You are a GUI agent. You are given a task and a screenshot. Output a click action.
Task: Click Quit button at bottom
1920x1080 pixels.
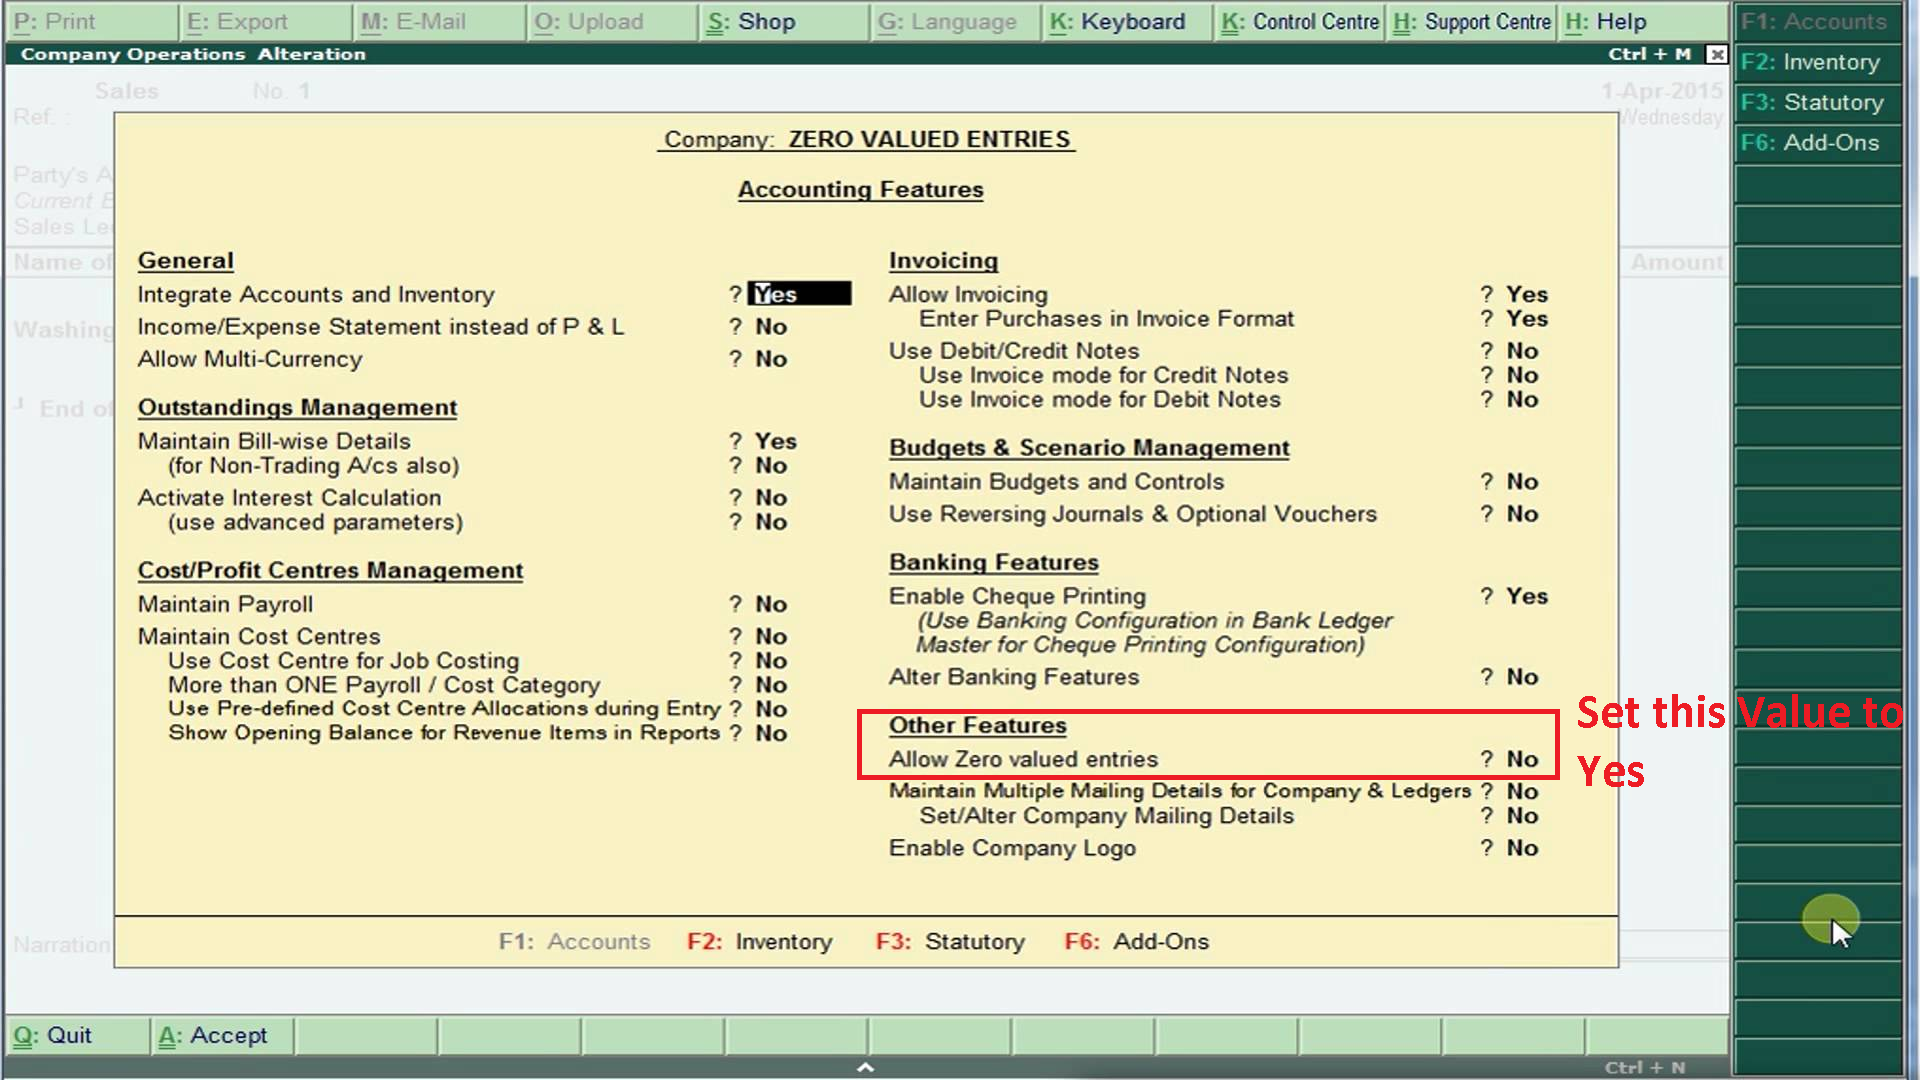click(x=78, y=1035)
